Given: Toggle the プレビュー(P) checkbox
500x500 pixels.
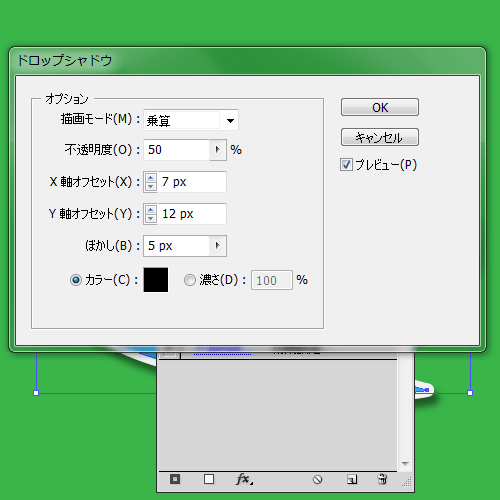Looking at the screenshot, I should [346, 165].
